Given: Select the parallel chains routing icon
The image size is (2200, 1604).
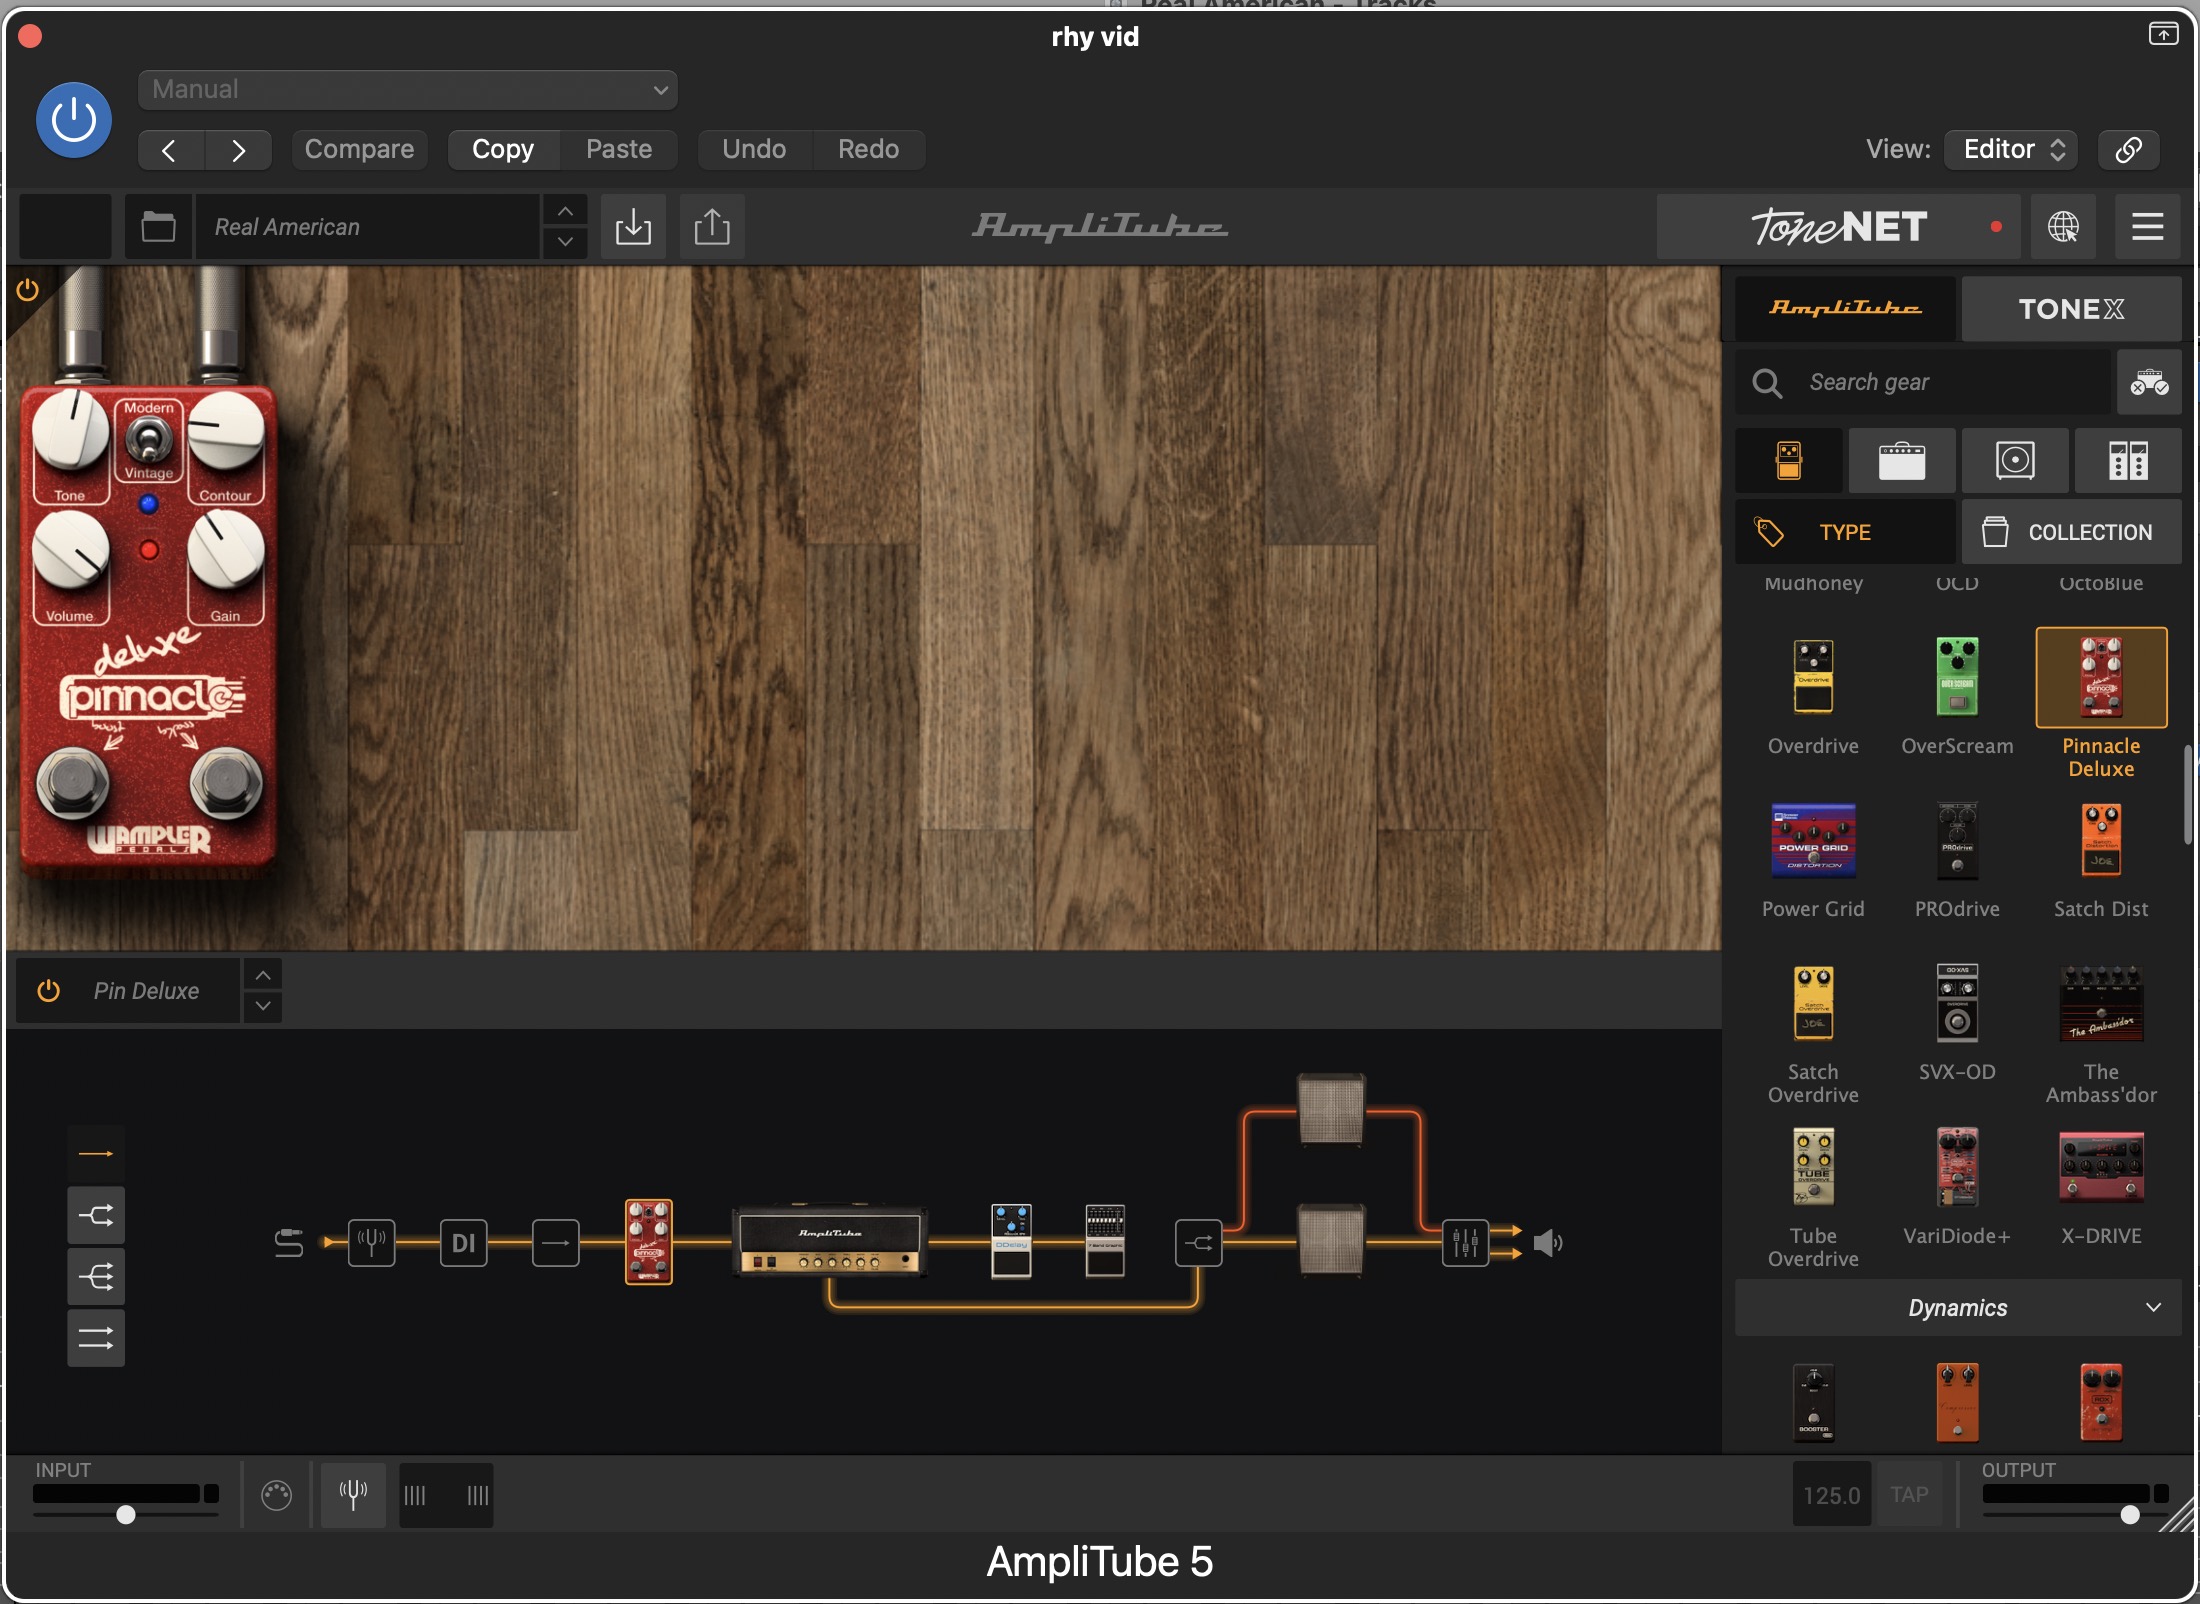Looking at the screenshot, I should [96, 1338].
